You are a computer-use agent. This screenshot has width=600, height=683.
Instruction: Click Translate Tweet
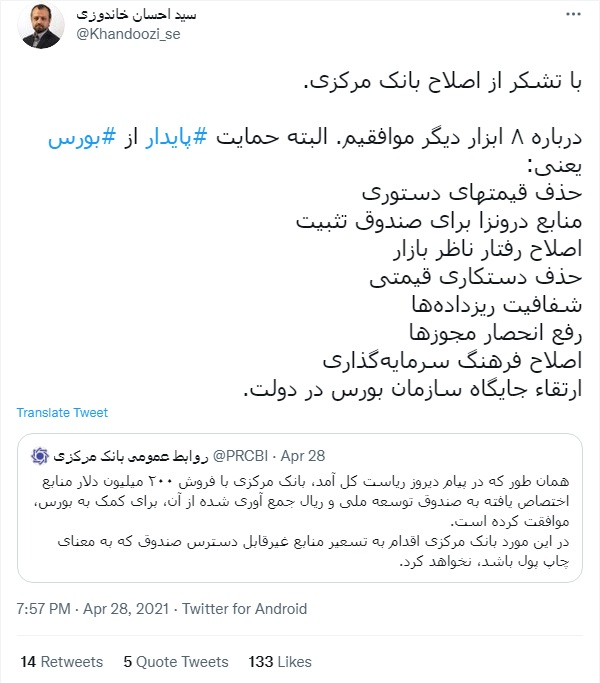62,413
